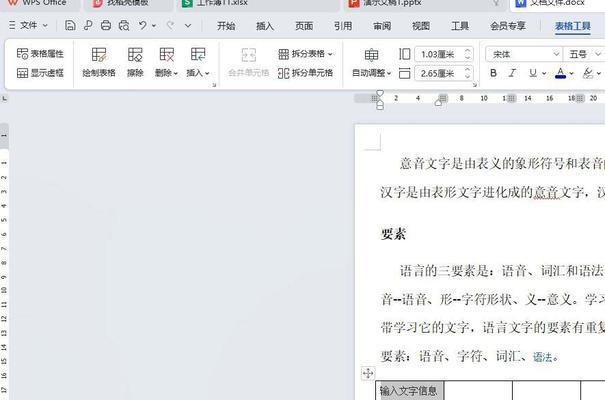Open the table group dialog launcher
The height and width of the screenshot is (400, 605).
pyautogui.click(x=214, y=85)
